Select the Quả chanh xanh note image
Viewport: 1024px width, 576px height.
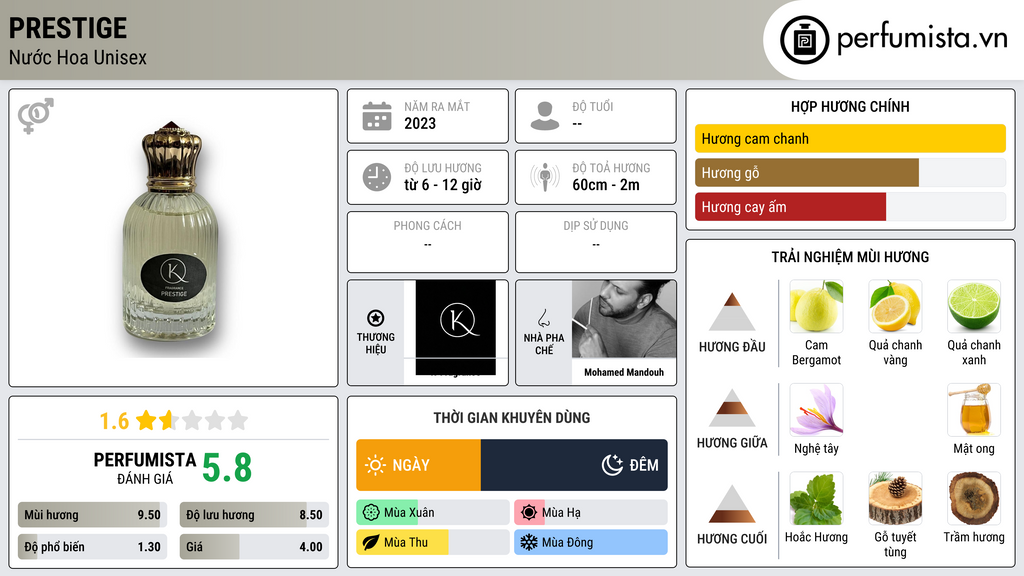(x=974, y=306)
